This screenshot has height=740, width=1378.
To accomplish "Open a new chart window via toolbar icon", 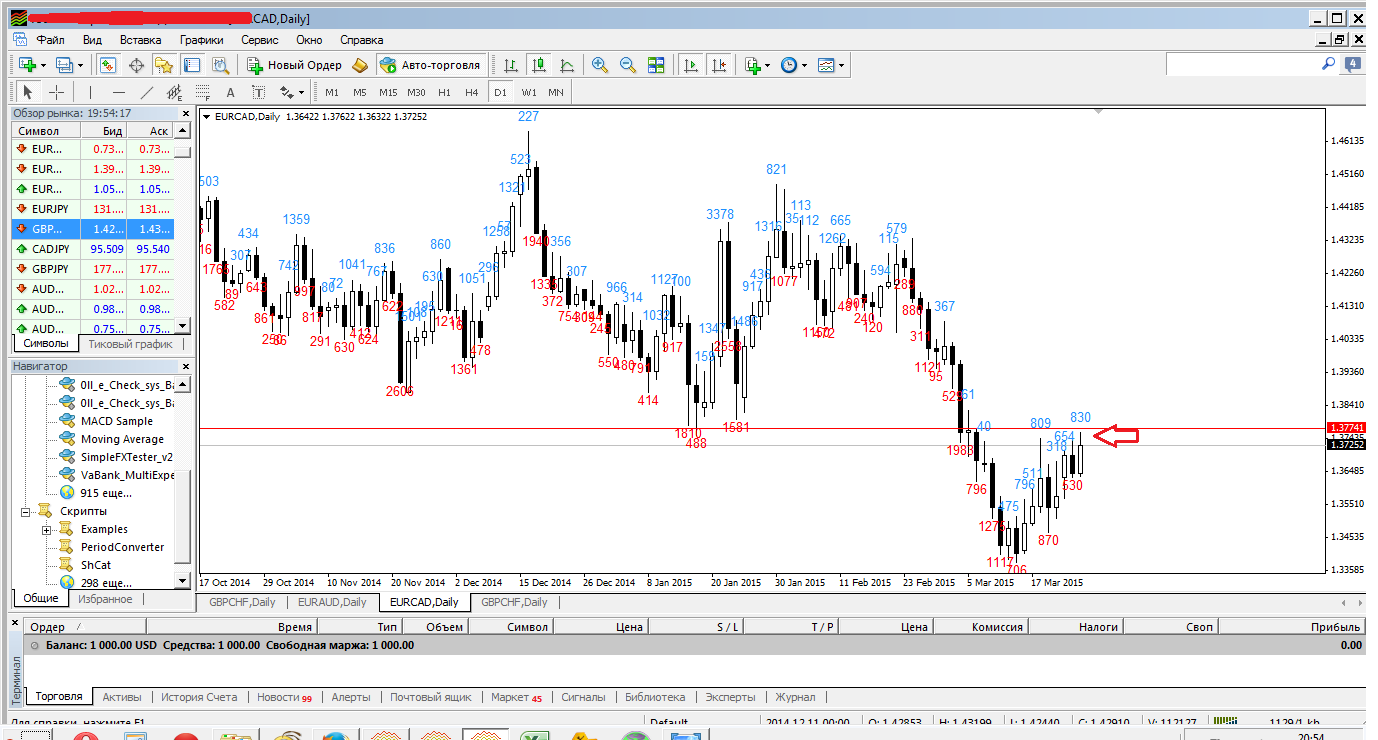I will 27,65.
